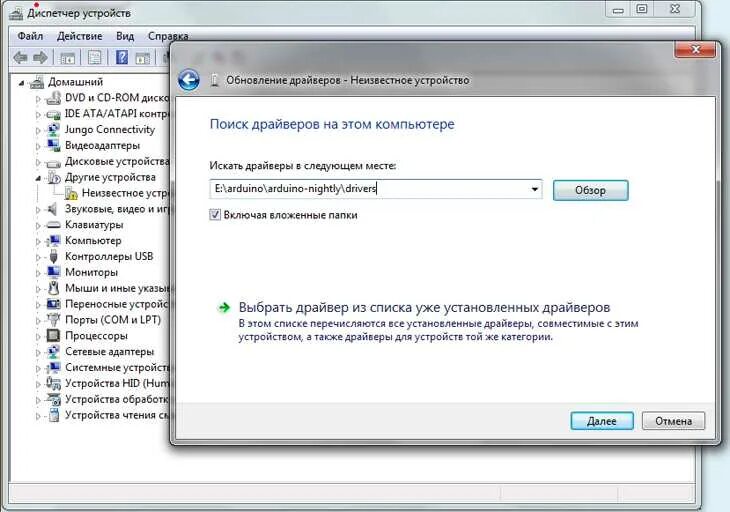Minimize the Диспетчер устройств window

tap(618, 9)
